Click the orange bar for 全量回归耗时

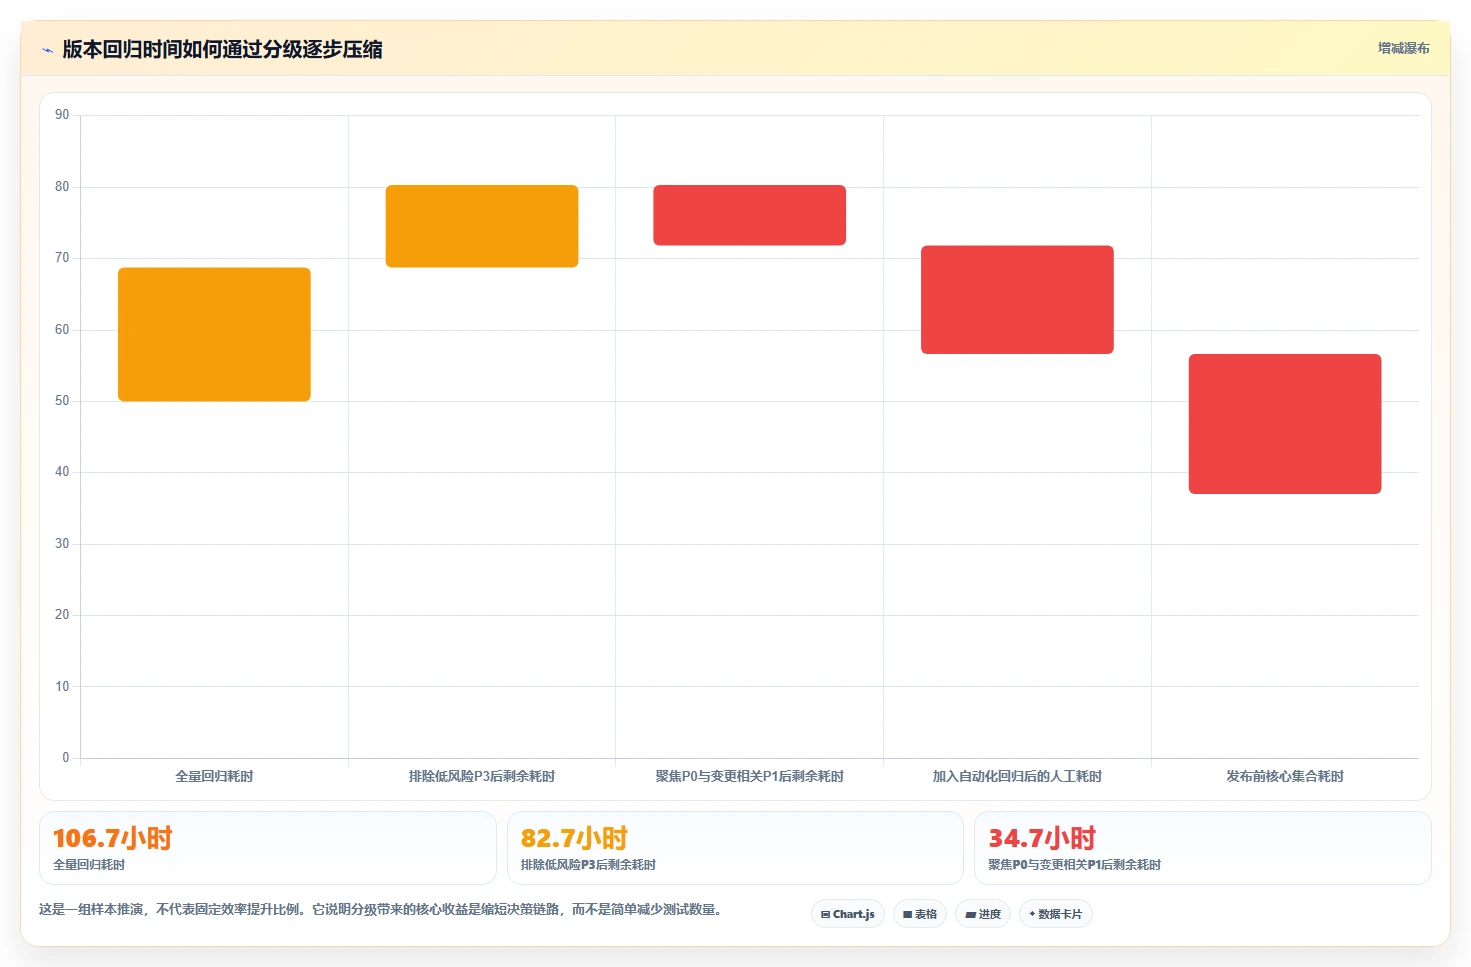214,334
